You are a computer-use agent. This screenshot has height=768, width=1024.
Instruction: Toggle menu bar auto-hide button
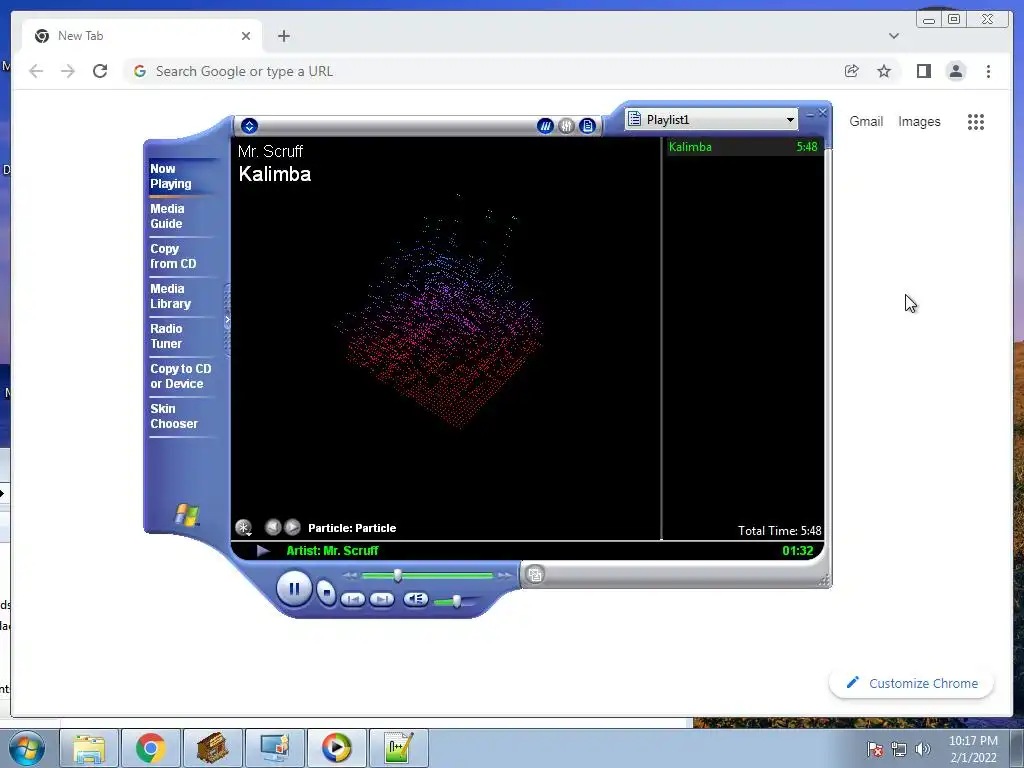click(249, 126)
